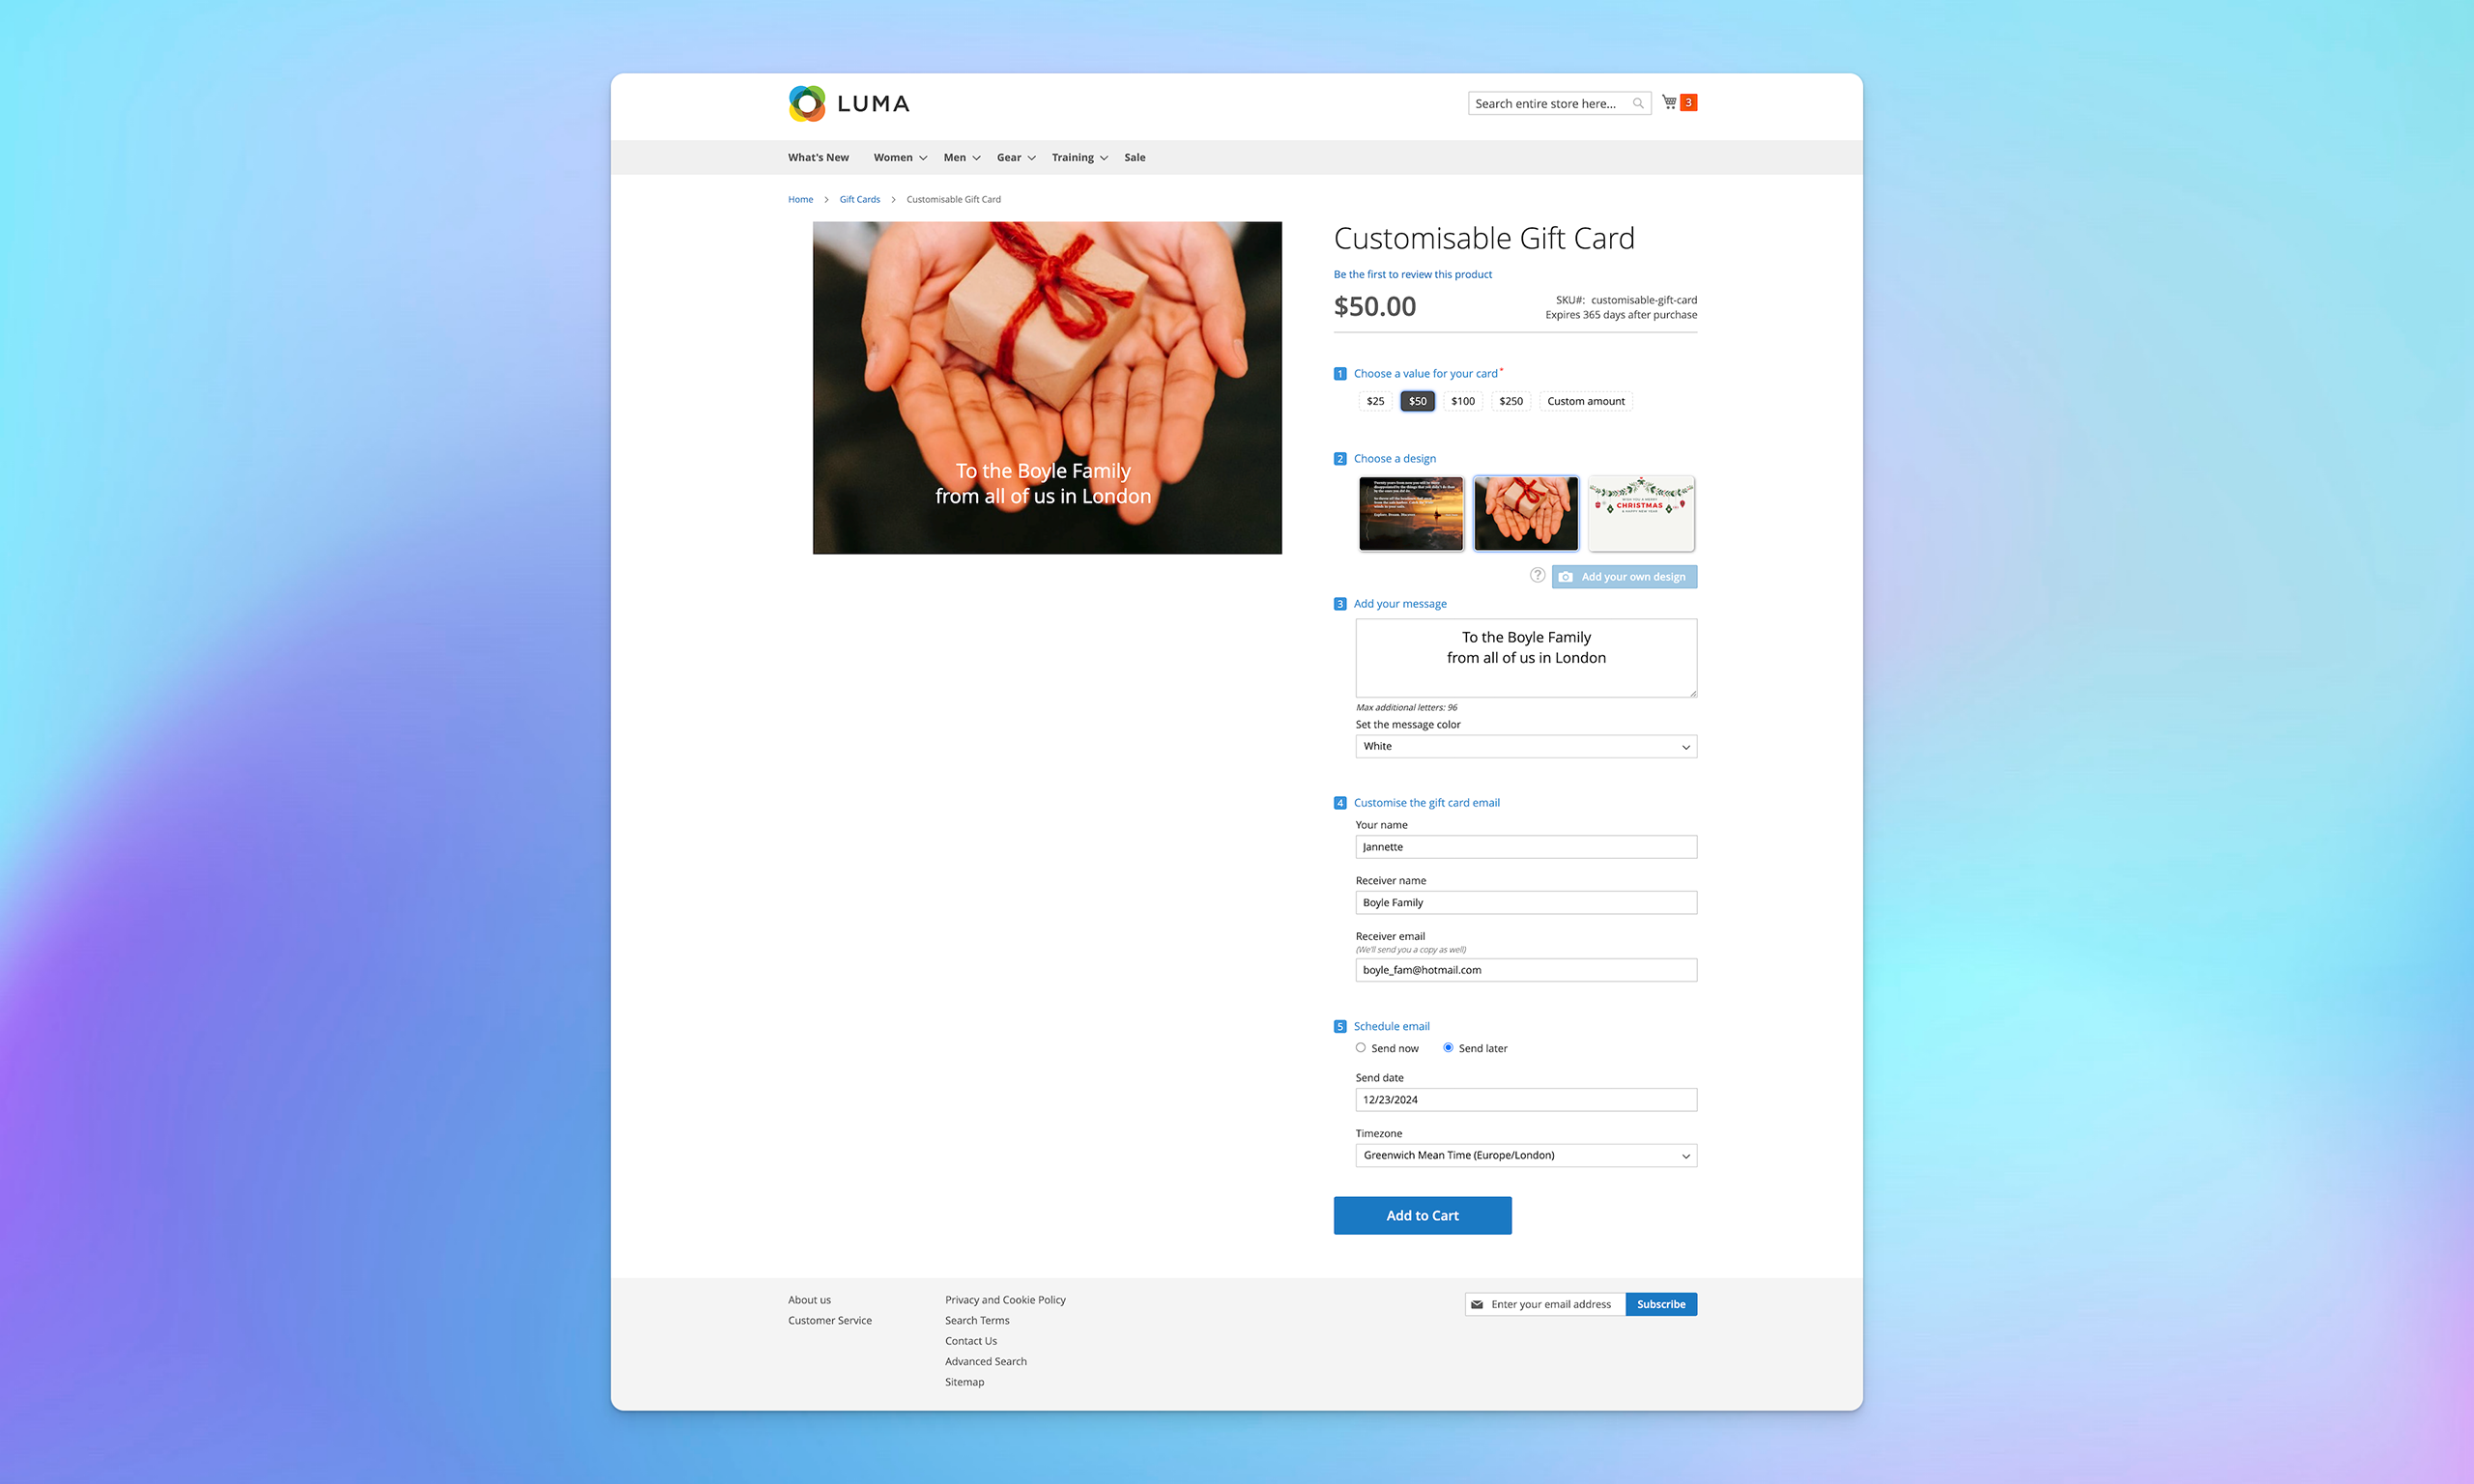Click the Add to Cart button
The height and width of the screenshot is (1484, 2474).
click(1423, 1213)
